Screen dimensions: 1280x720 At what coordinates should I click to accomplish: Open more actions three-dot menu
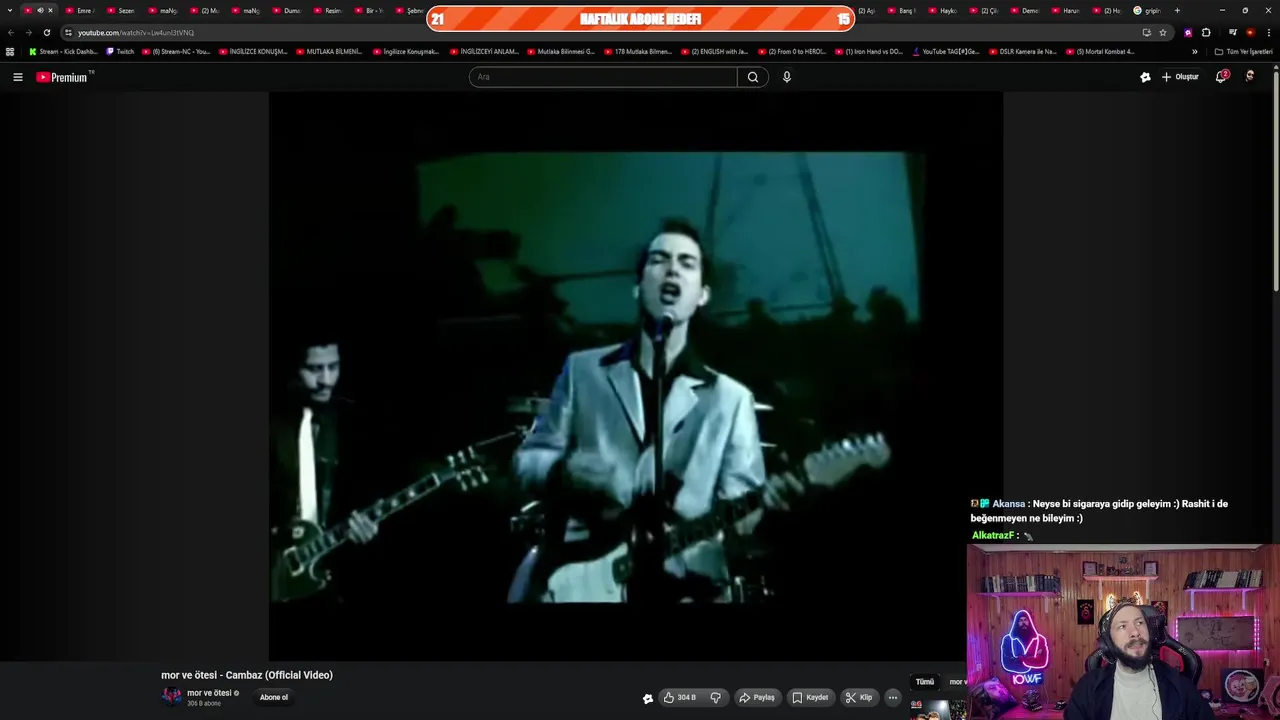click(893, 697)
